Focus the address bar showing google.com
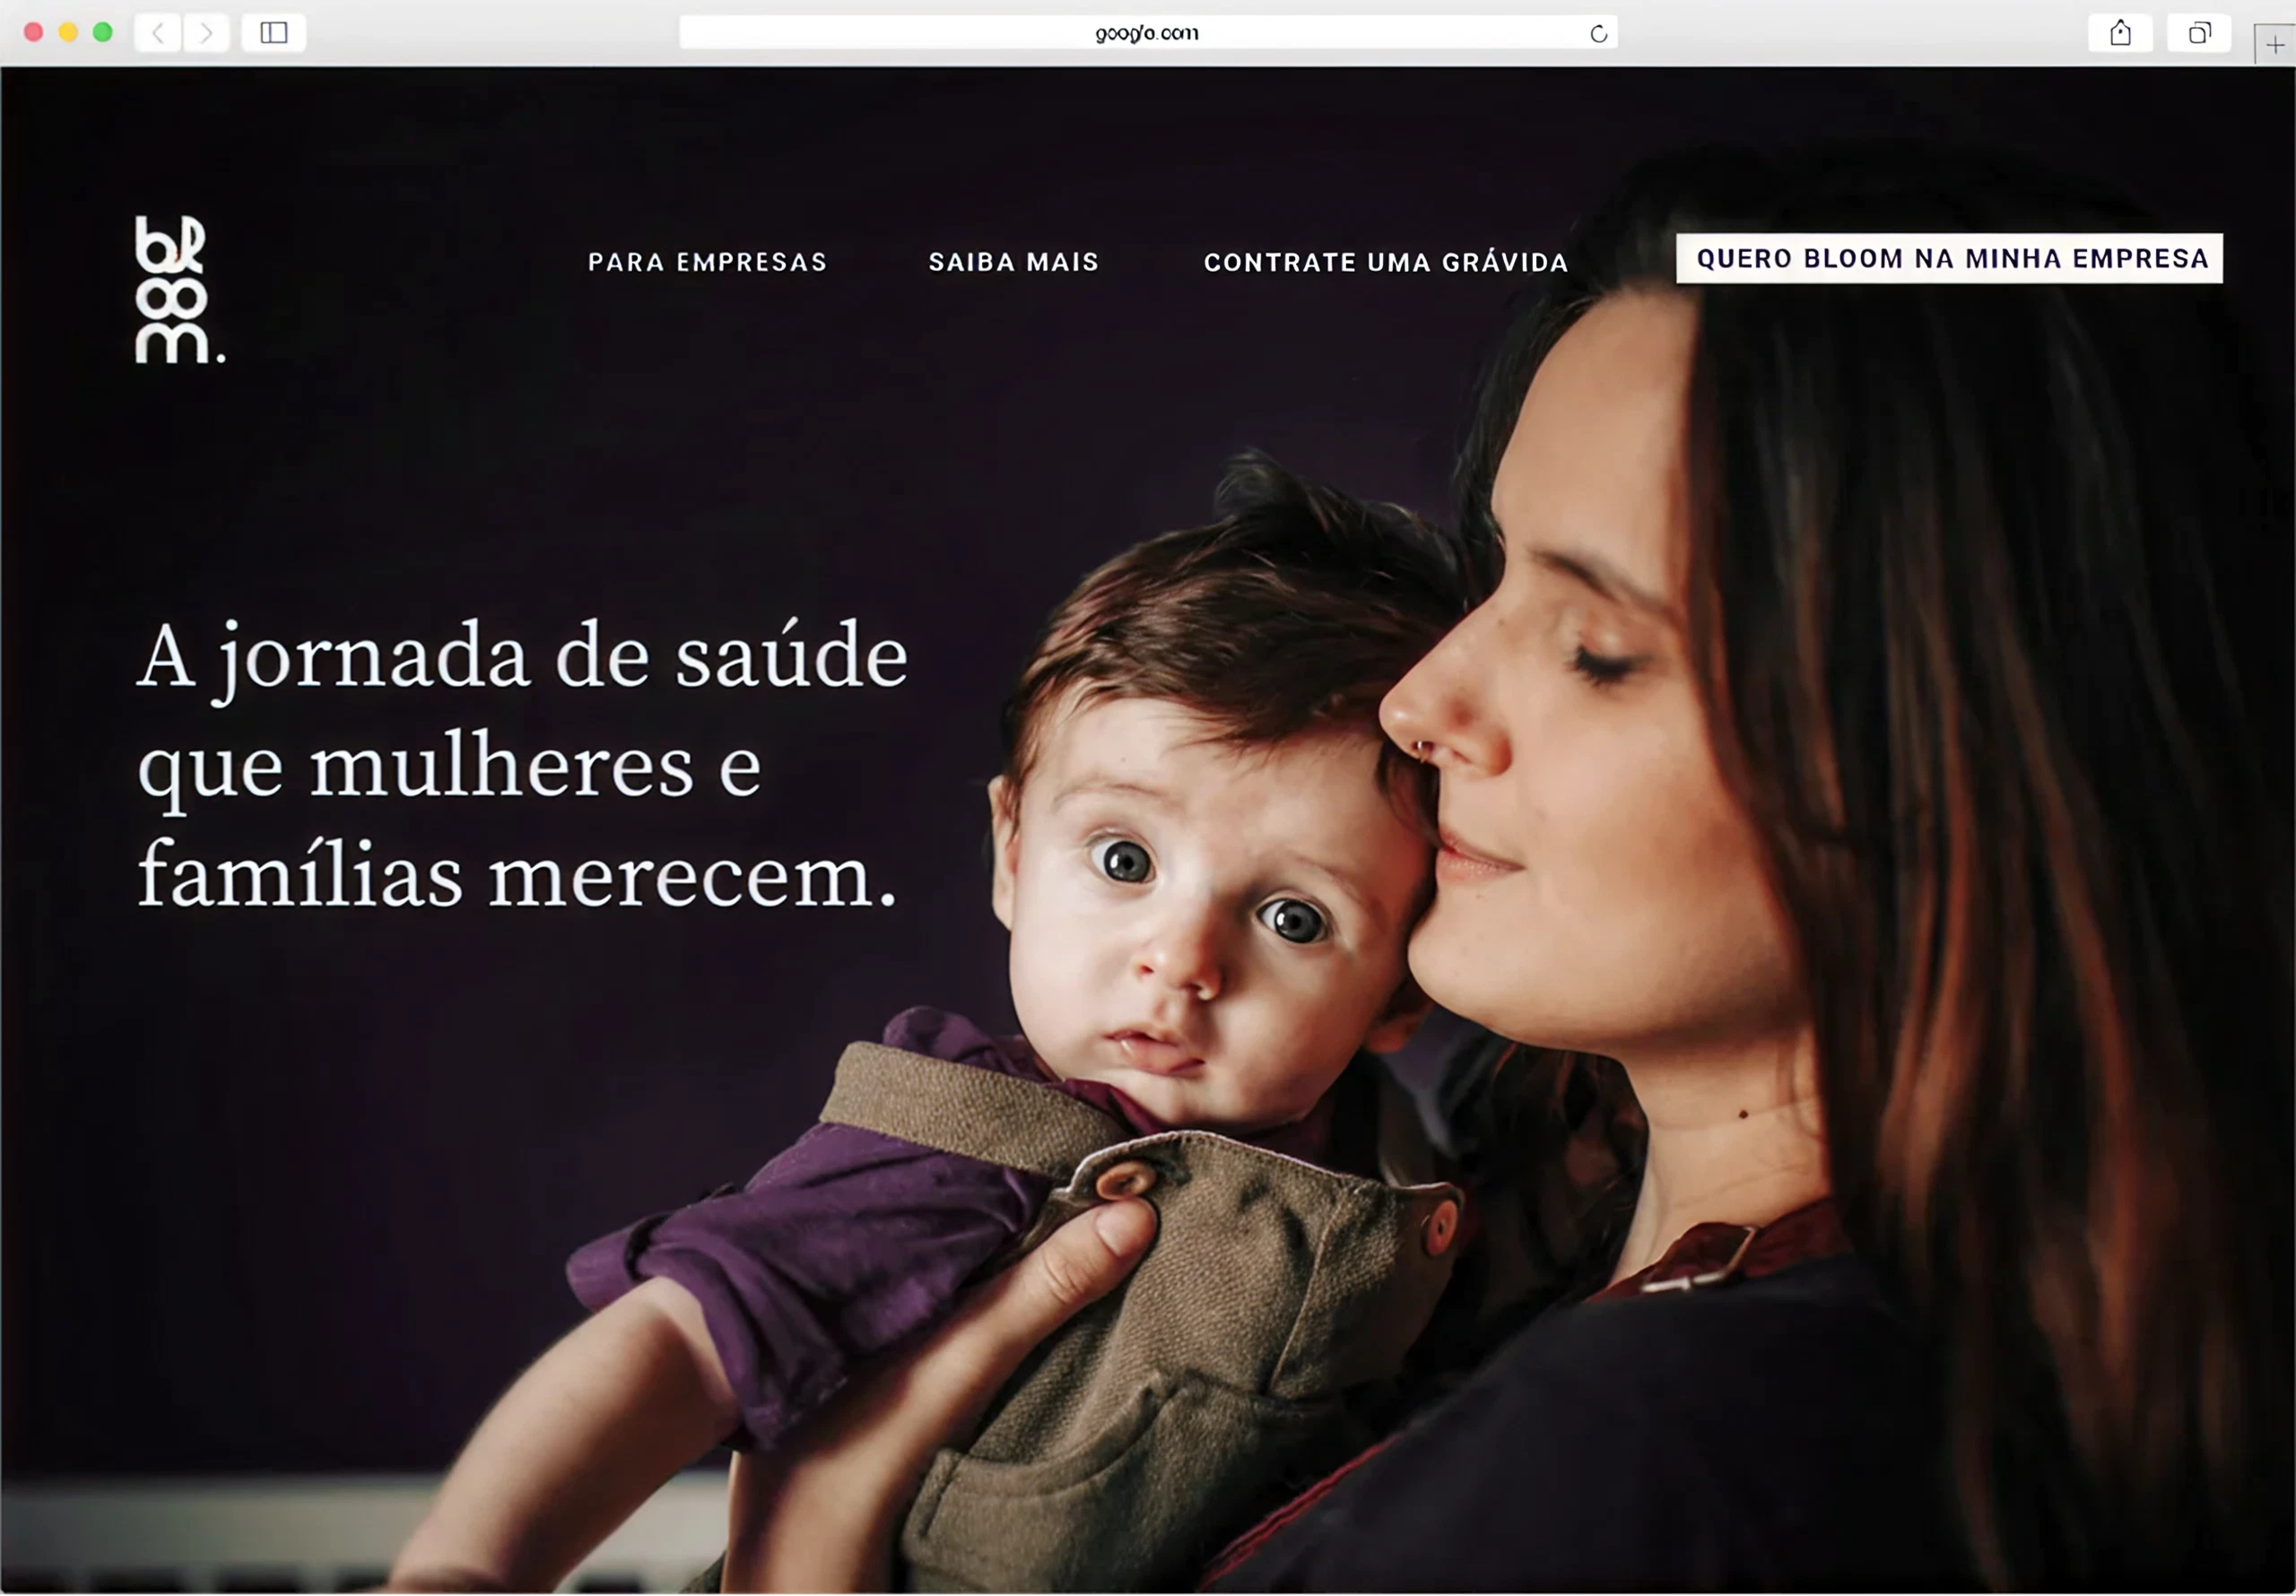This screenshot has height=1596, width=2296. coord(1148,33)
